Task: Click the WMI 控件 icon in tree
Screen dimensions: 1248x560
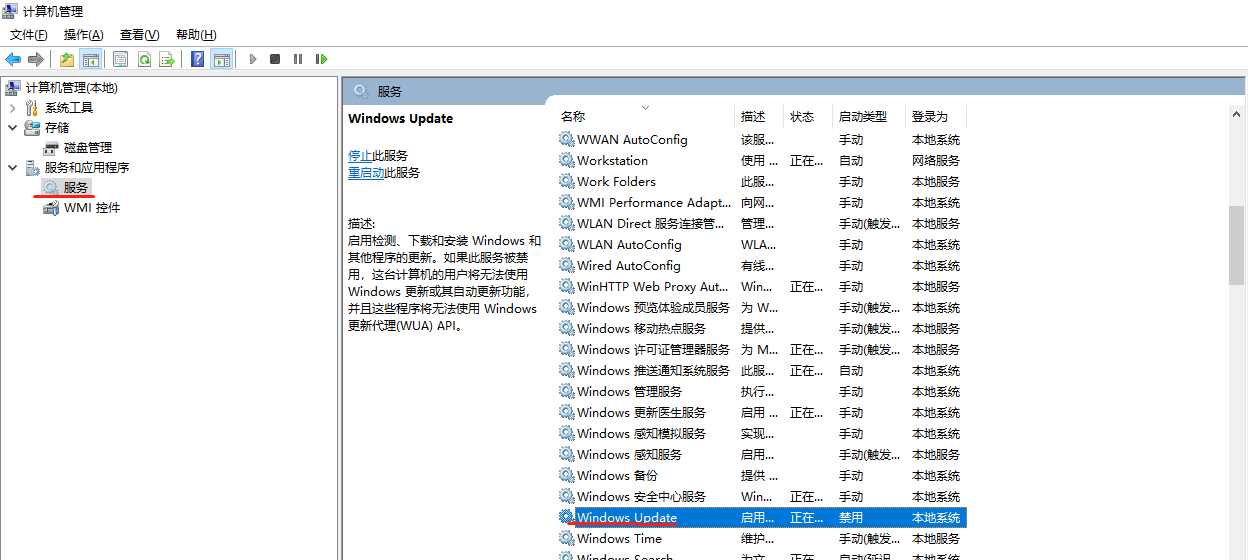Action: pos(51,207)
